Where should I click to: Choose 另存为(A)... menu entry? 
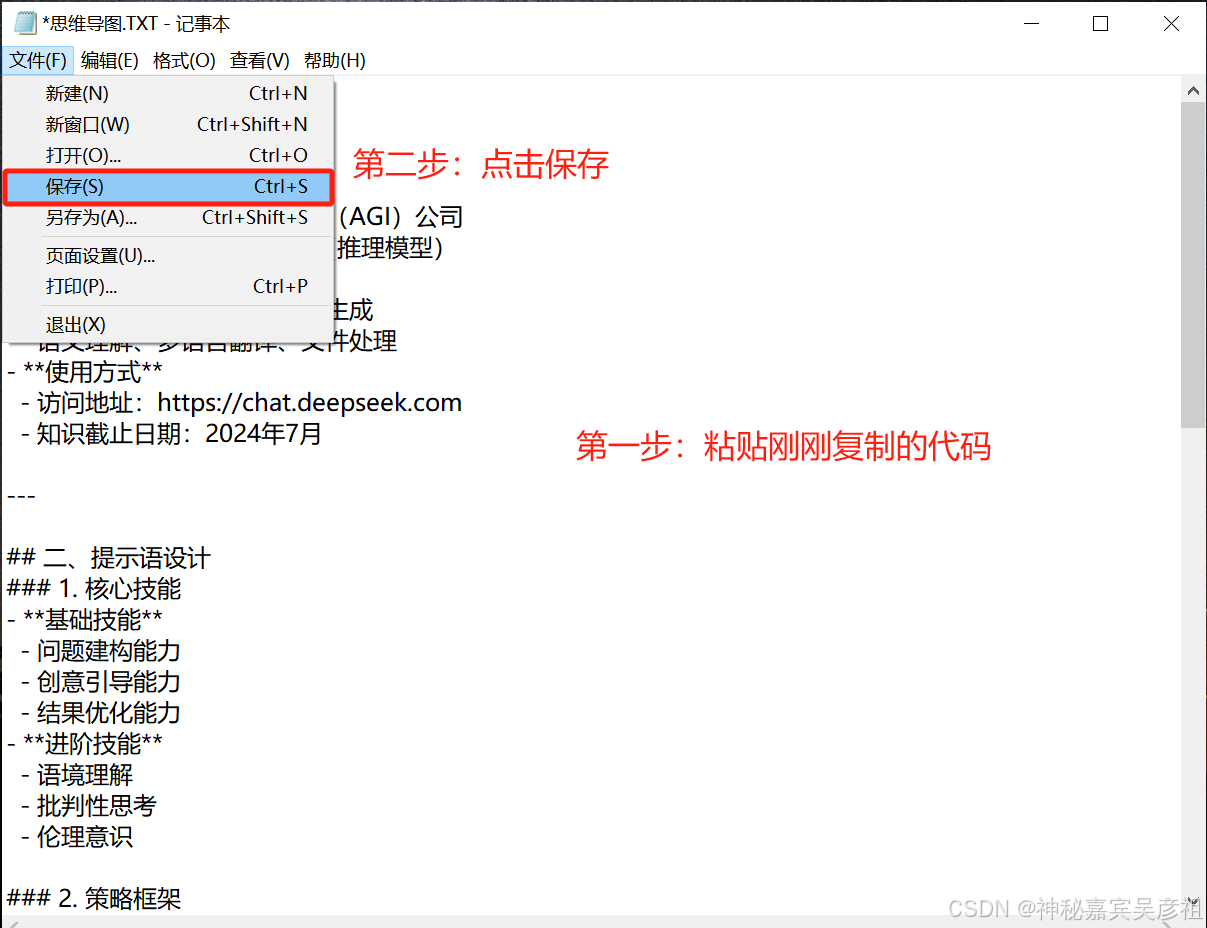[168, 218]
